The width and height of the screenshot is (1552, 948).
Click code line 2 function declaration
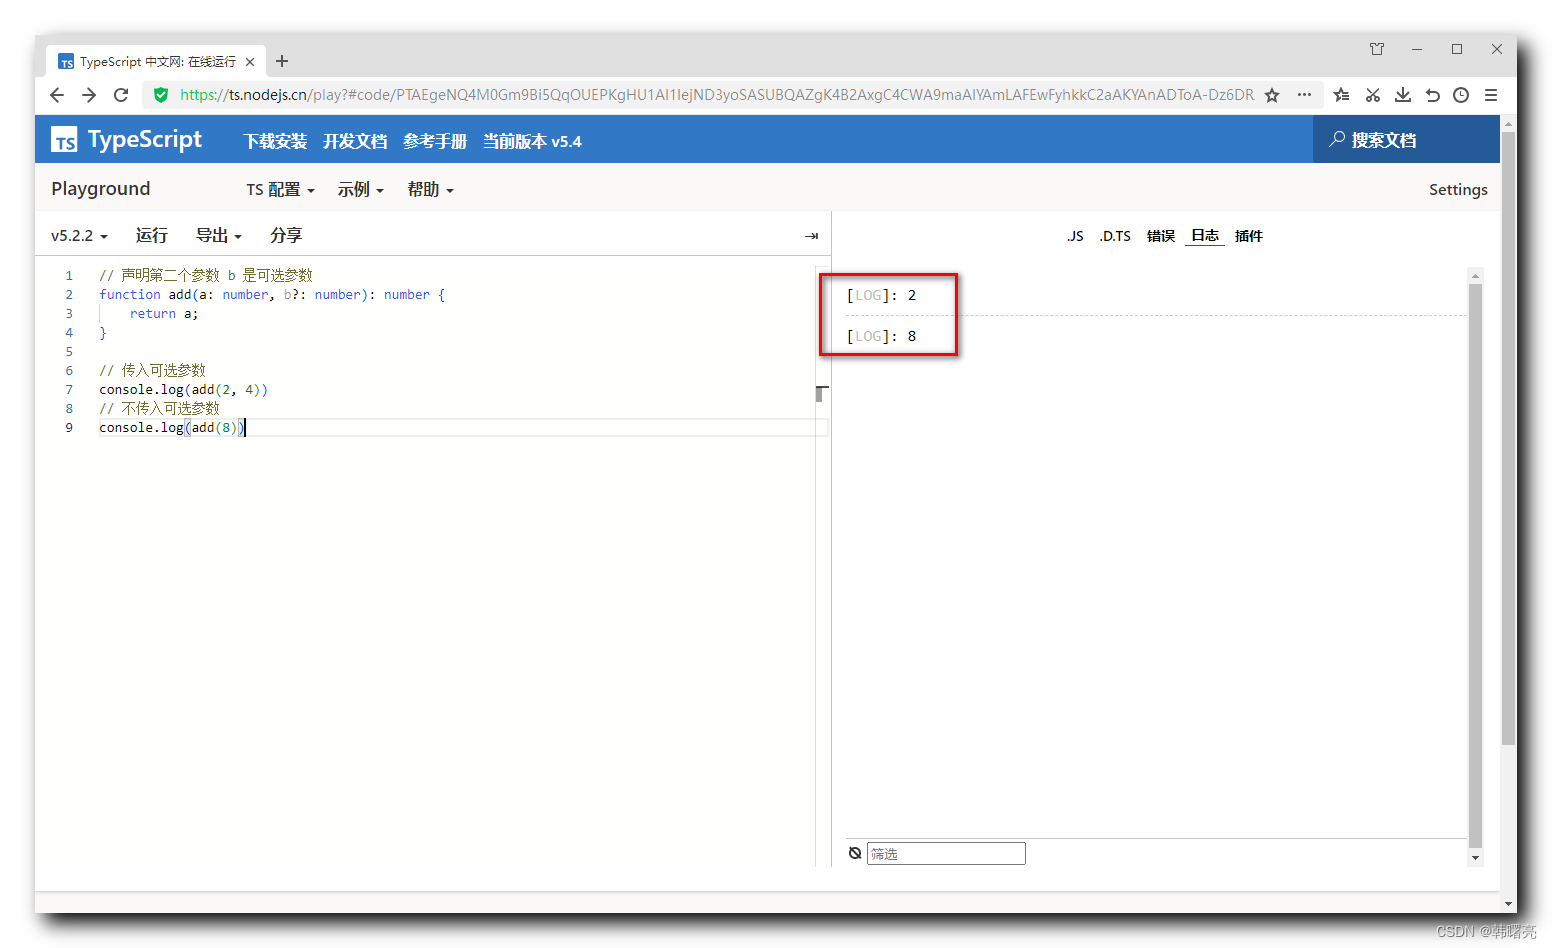(272, 295)
